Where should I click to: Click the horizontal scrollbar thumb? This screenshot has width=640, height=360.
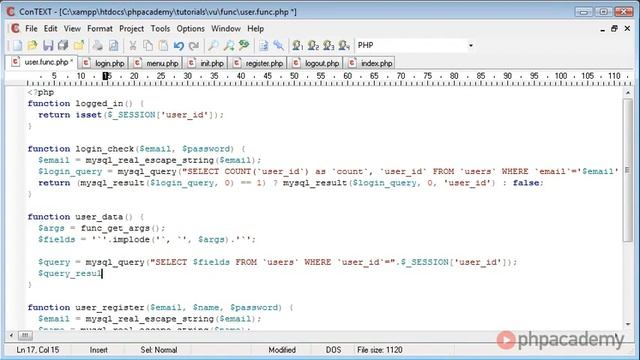pos(25,336)
